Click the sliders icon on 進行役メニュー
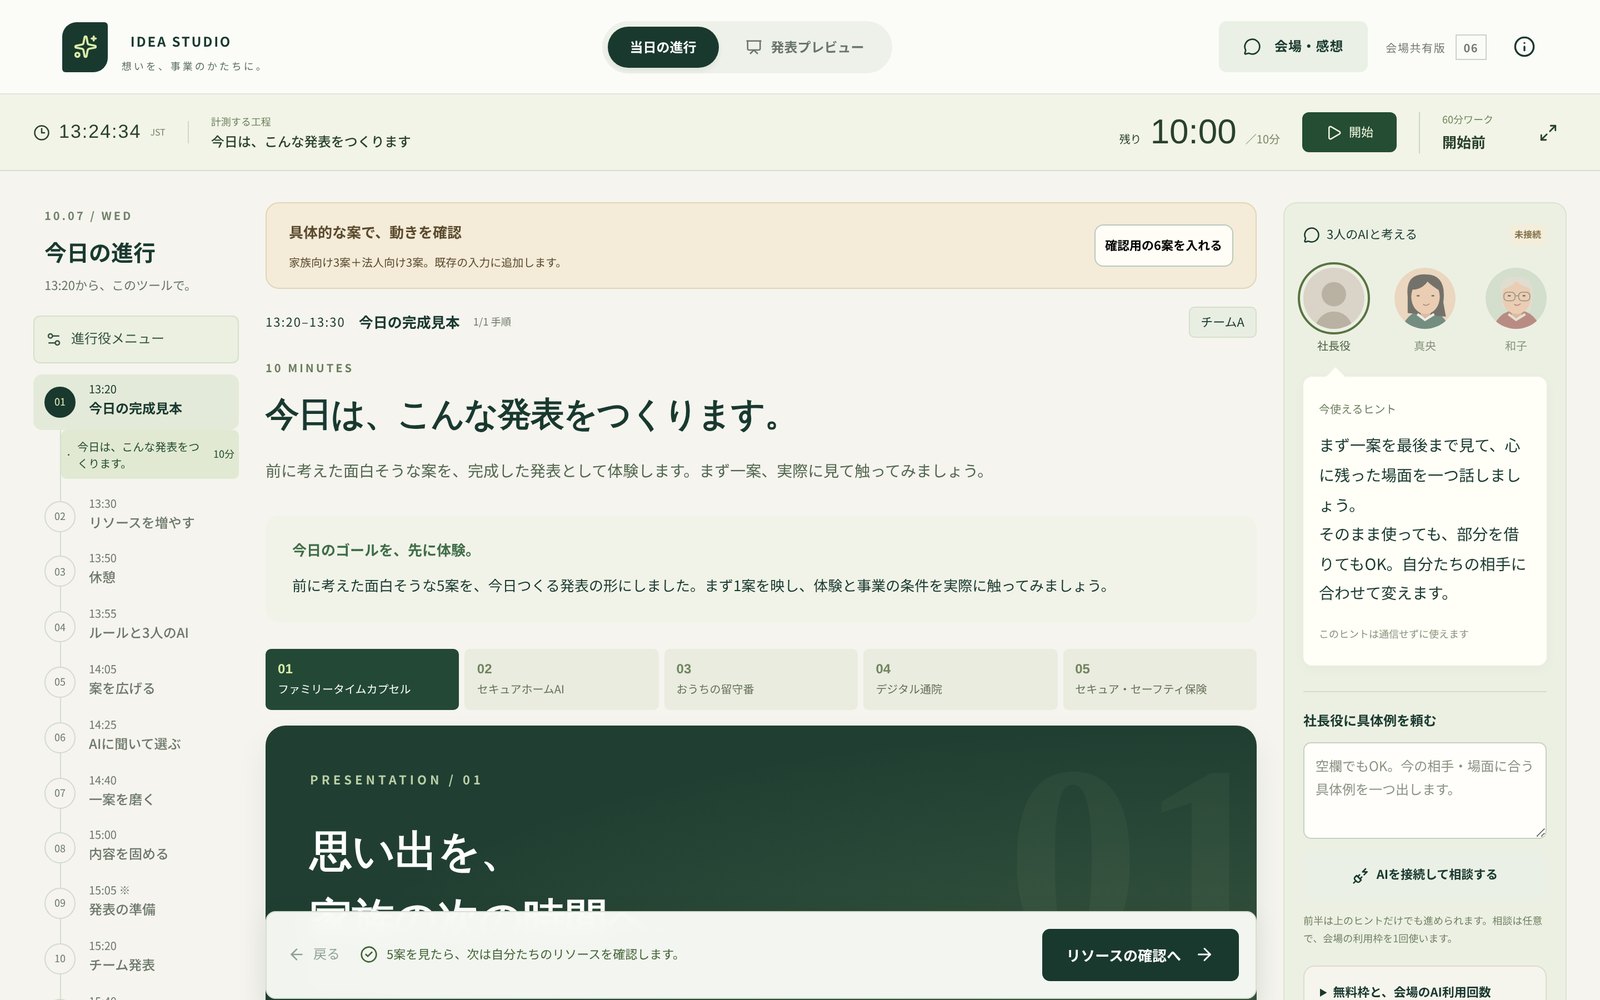 point(54,339)
